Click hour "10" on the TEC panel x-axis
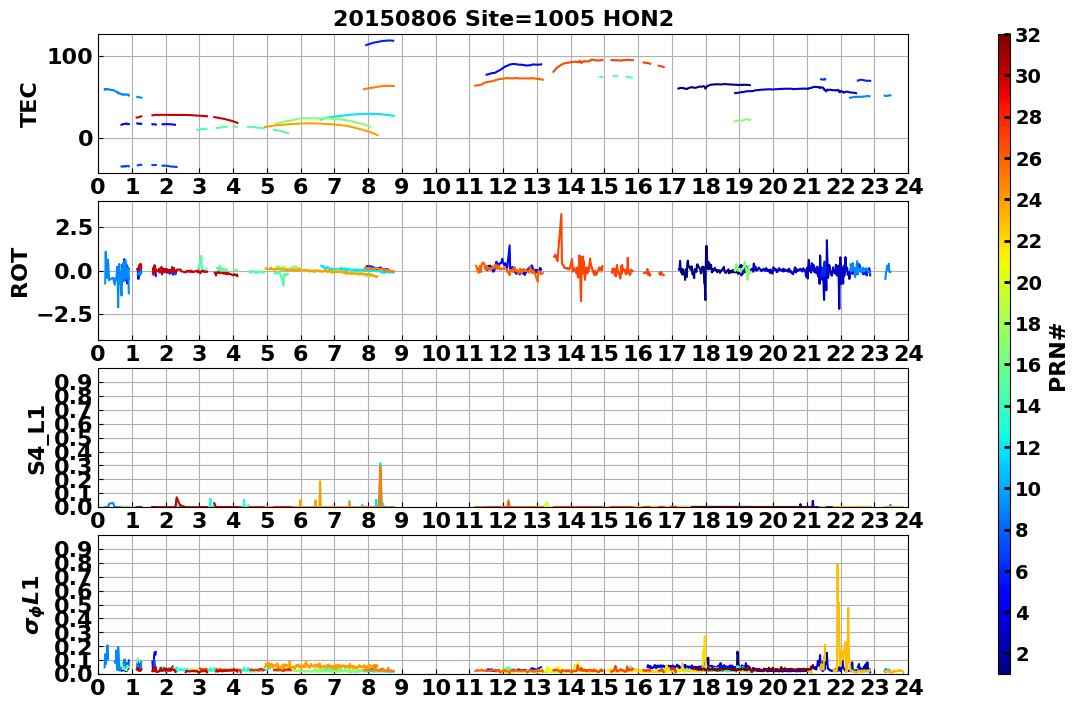 (x=435, y=186)
